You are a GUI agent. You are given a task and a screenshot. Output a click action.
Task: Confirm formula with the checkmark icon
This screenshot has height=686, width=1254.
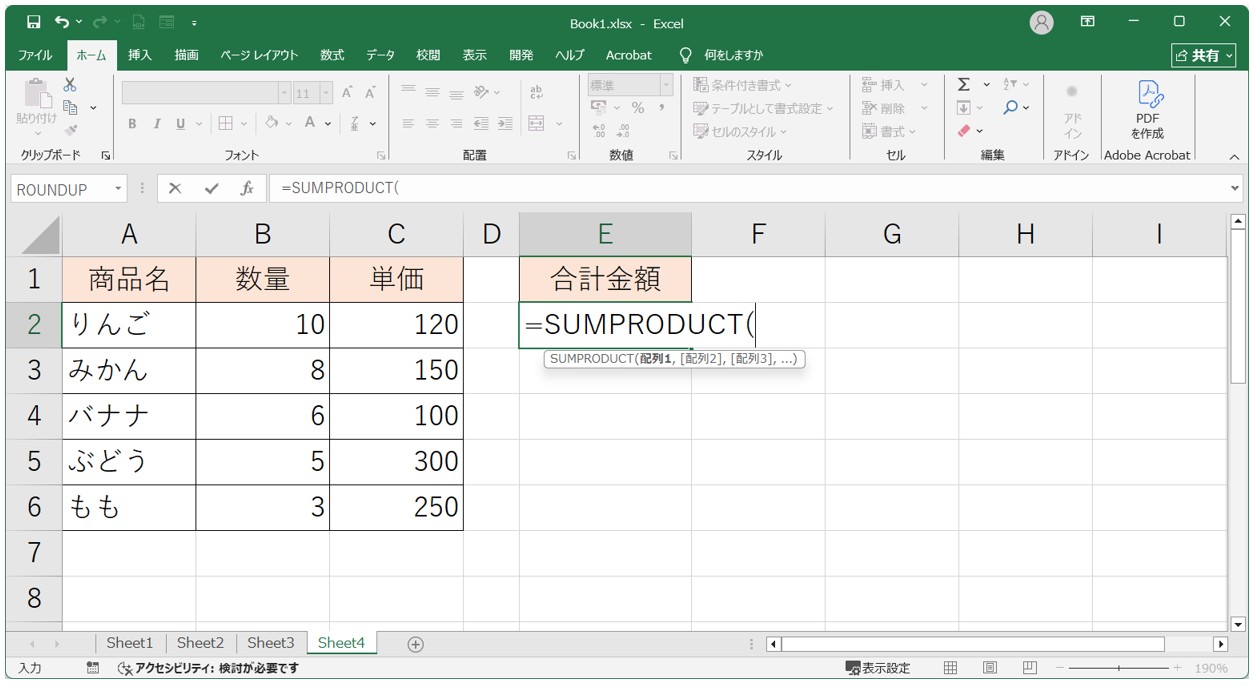tap(211, 189)
